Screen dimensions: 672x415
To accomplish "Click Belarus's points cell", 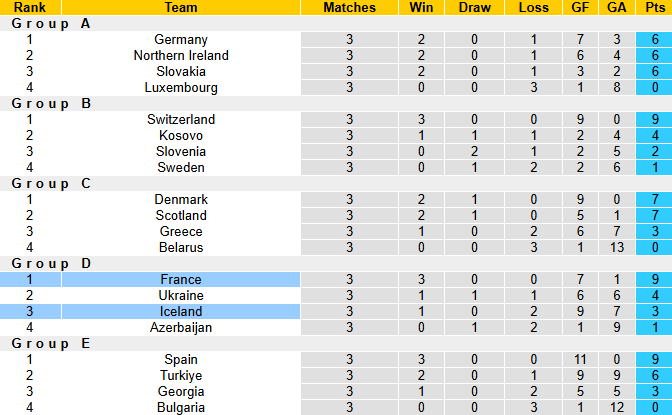I will click(x=653, y=247).
